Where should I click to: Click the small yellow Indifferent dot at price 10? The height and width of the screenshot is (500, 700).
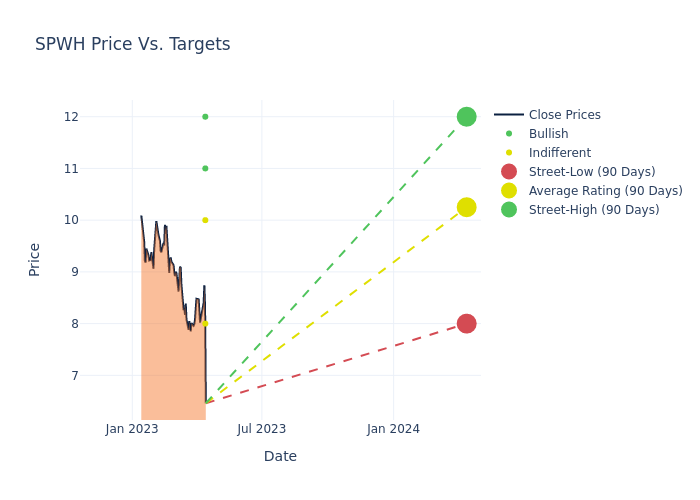[x=205, y=220]
